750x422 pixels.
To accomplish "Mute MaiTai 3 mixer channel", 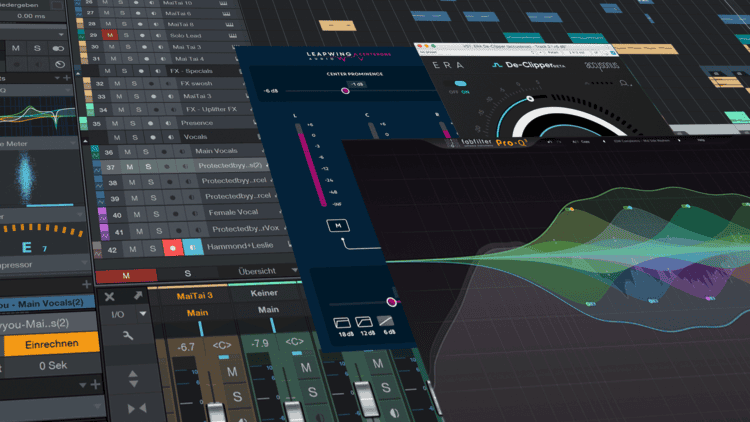I will (232, 372).
